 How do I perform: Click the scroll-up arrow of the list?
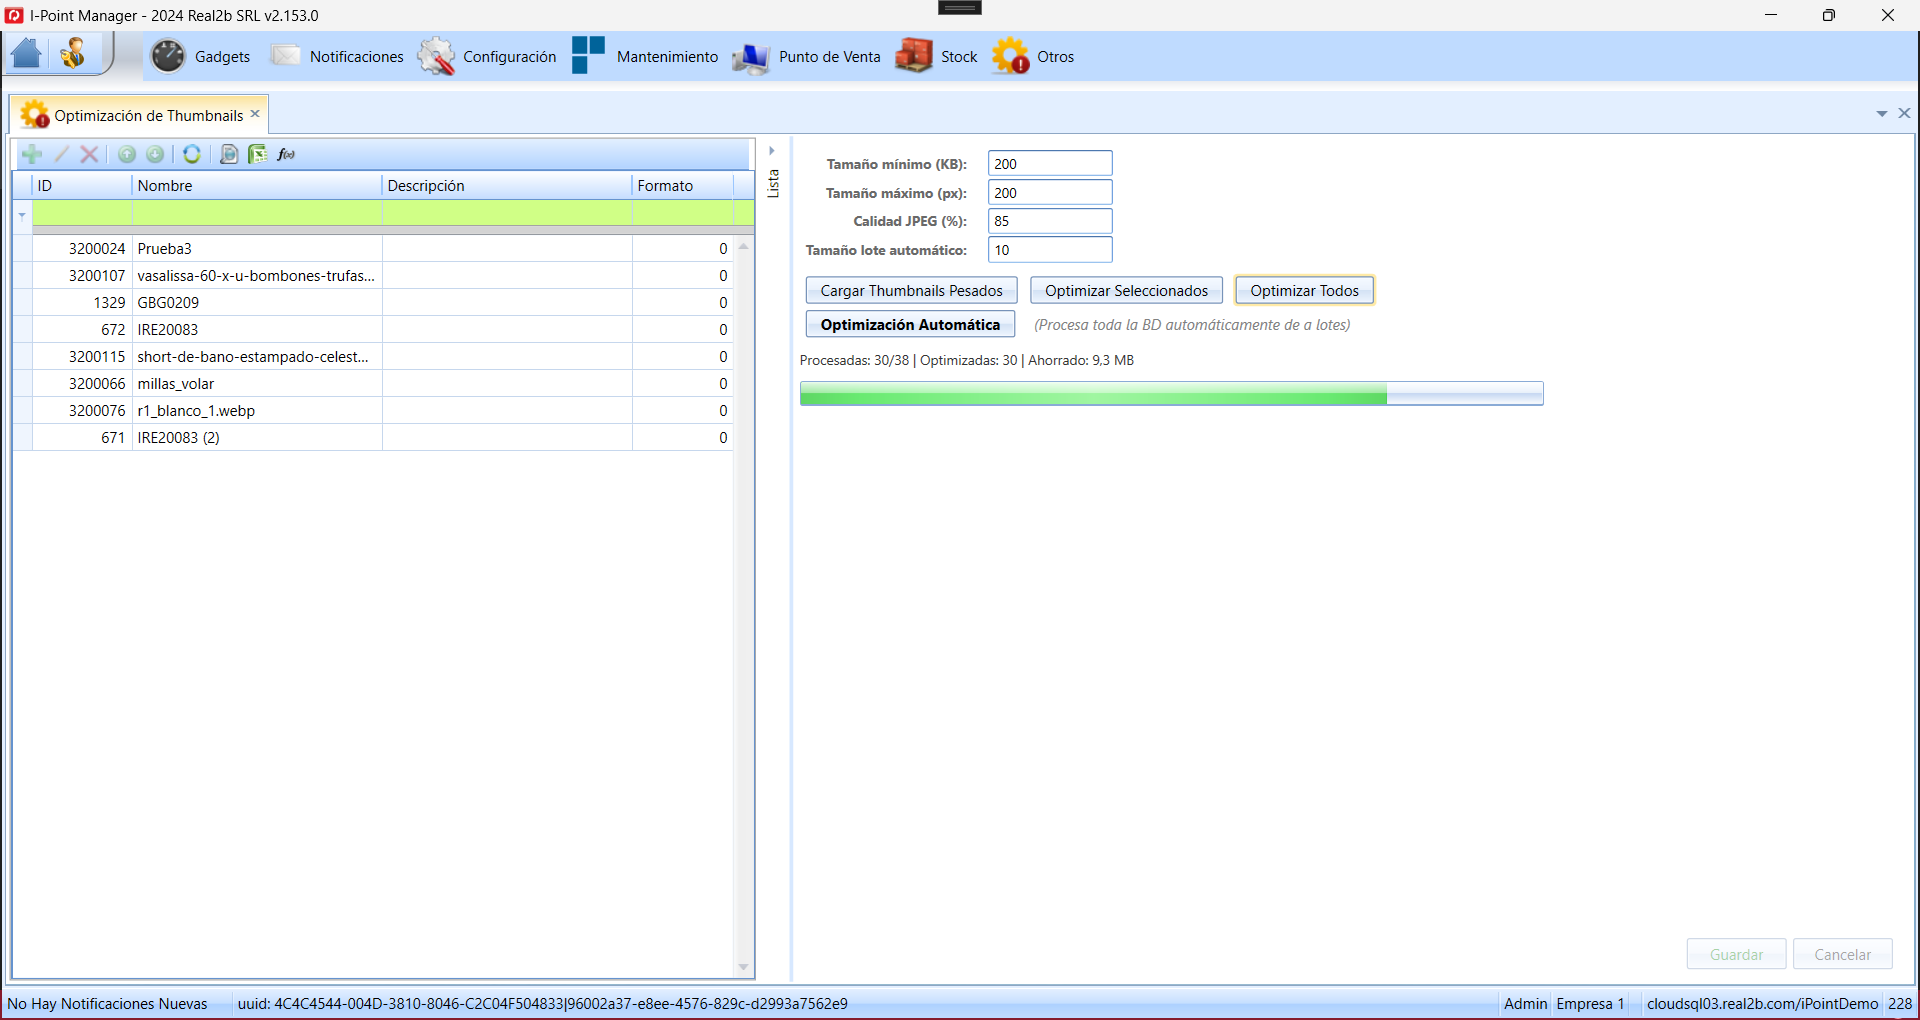coord(743,246)
